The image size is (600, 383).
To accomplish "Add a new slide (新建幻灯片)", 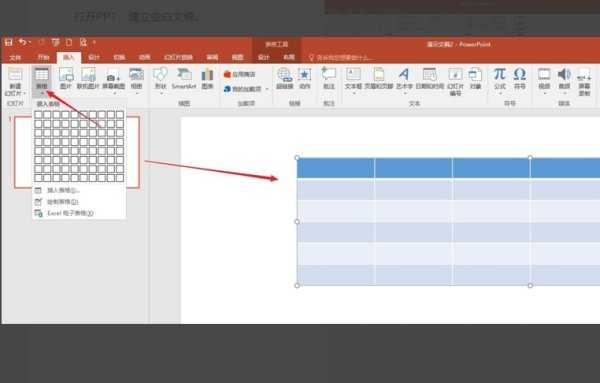I will [x=15, y=82].
